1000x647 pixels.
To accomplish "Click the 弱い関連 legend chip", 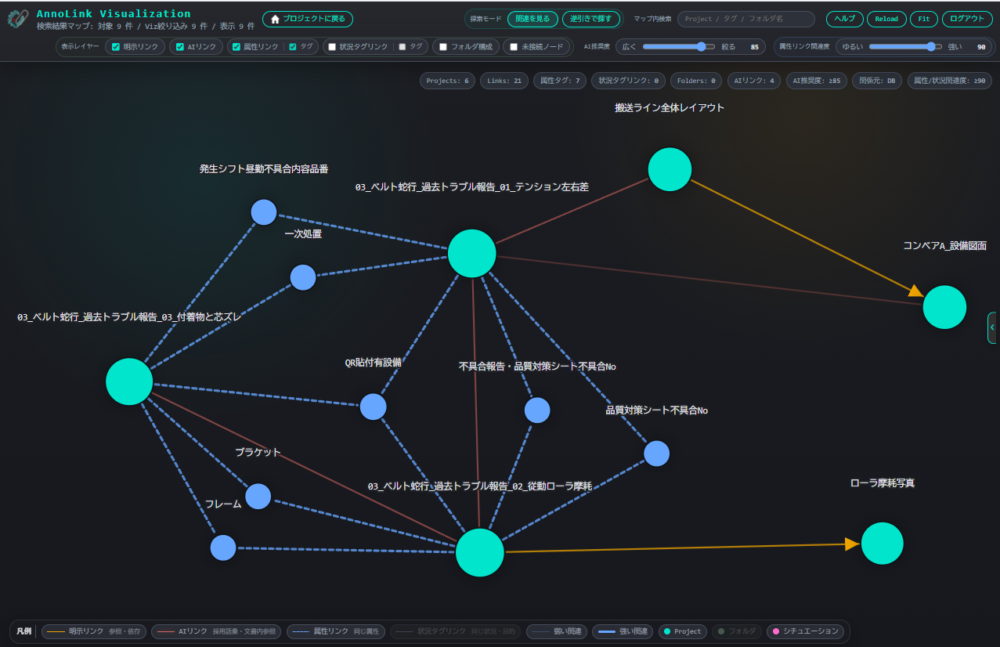I will [557, 631].
